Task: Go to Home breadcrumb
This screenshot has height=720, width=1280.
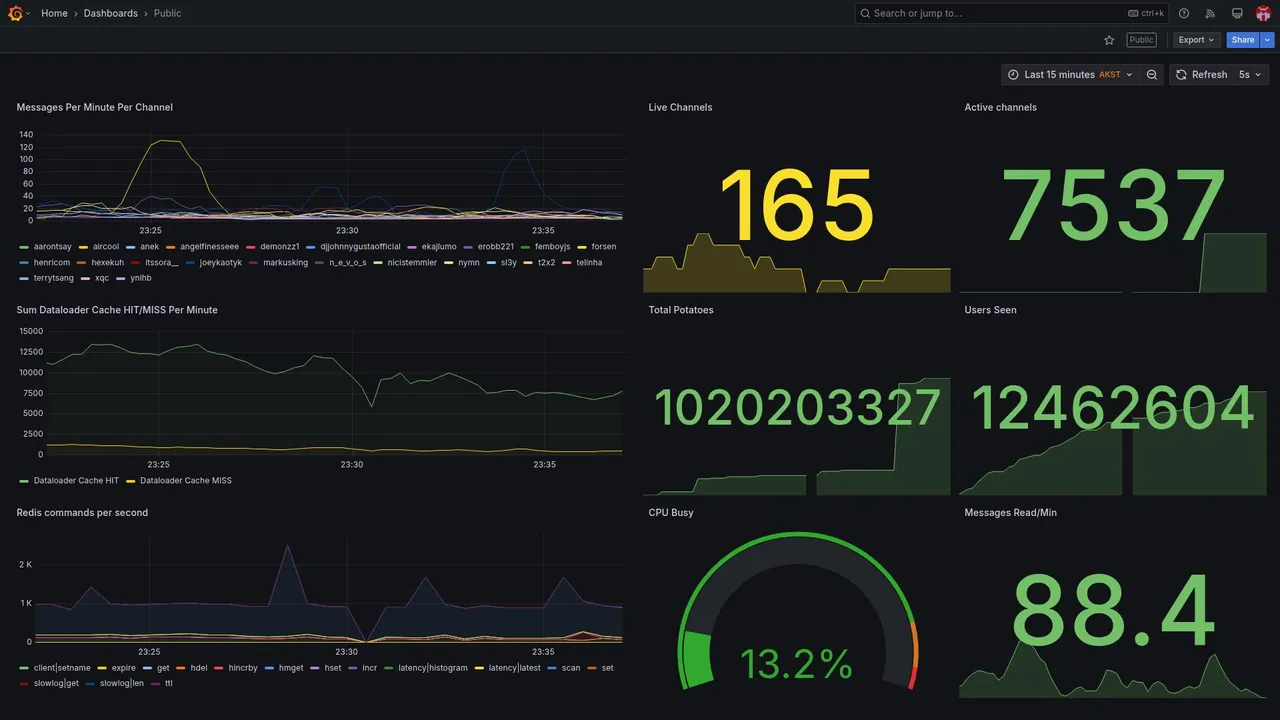Action: click(54, 13)
